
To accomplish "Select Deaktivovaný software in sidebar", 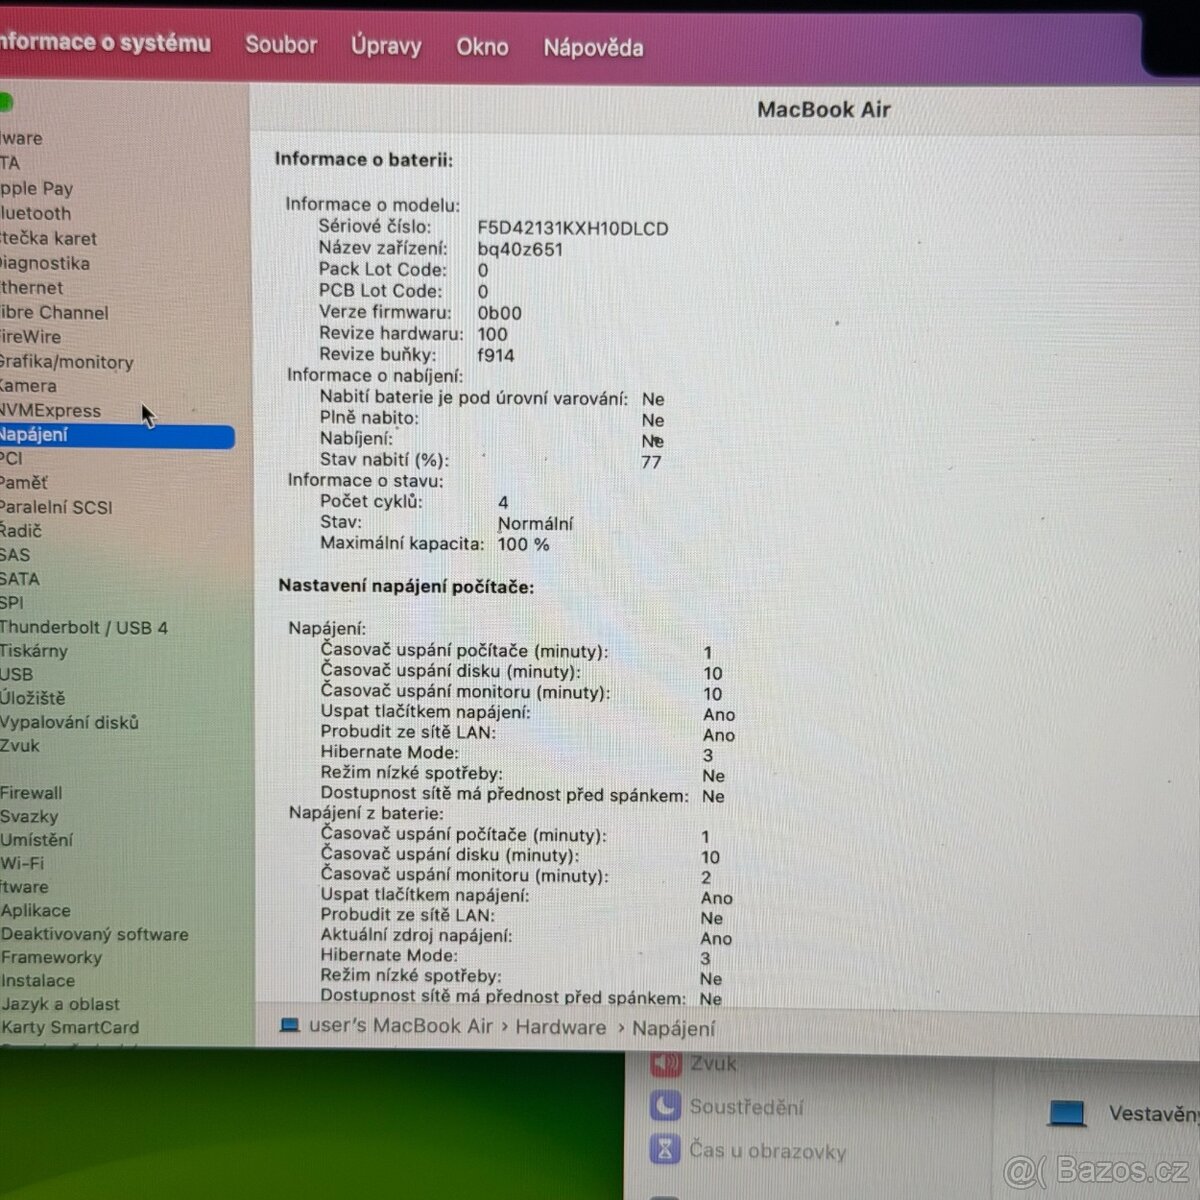I will [x=95, y=935].
